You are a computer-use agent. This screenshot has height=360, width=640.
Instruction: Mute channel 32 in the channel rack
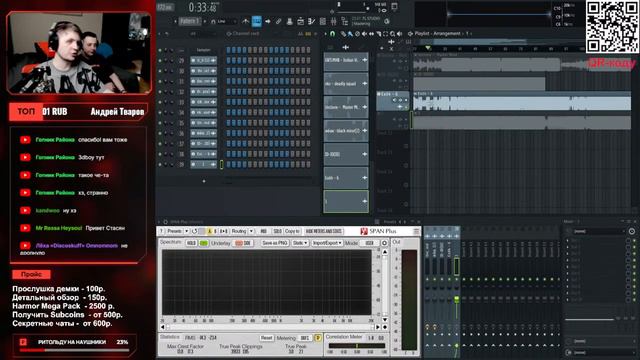click(160, 92)
